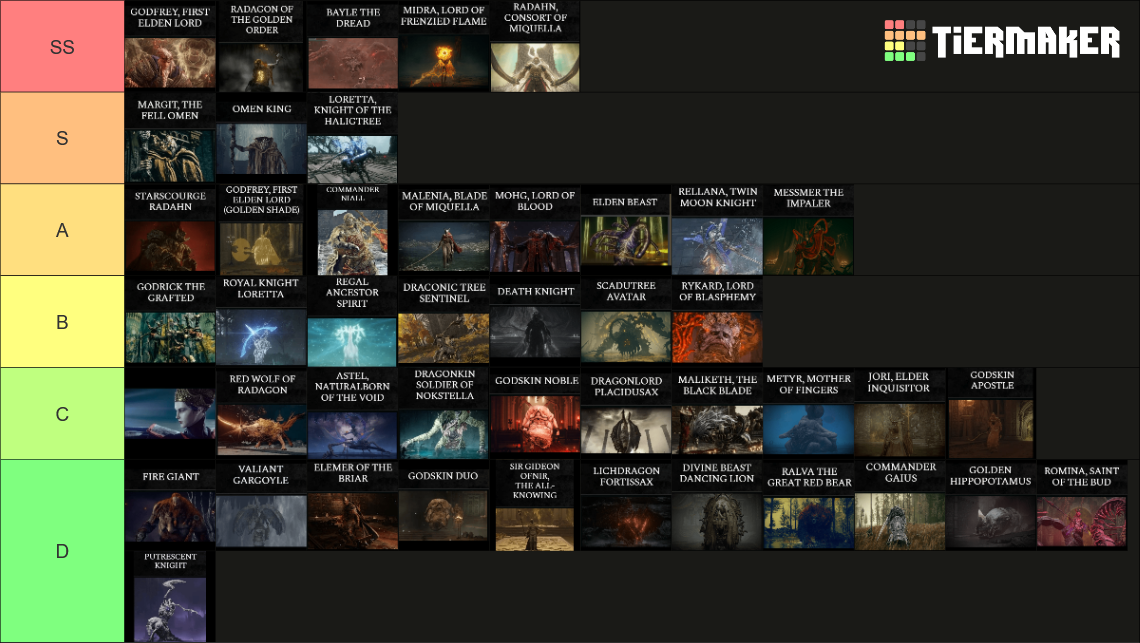Click the Valiant Gargoyle card
1140x643 pixels.
[262, 505]
